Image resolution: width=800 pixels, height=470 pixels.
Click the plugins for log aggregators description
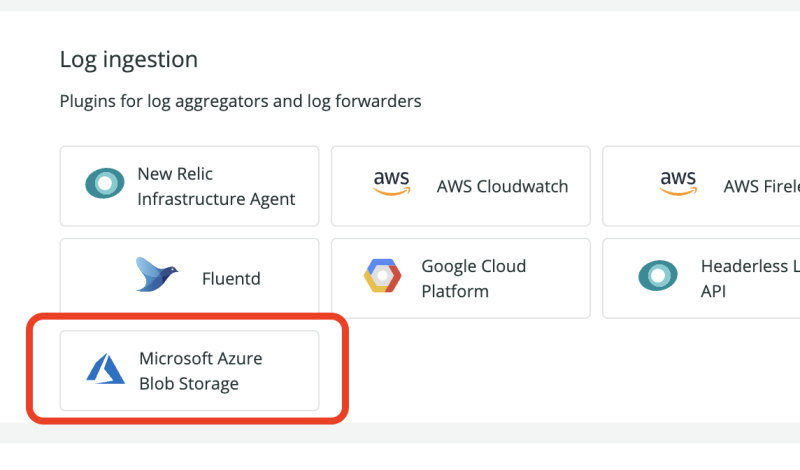tap(240, 101)
